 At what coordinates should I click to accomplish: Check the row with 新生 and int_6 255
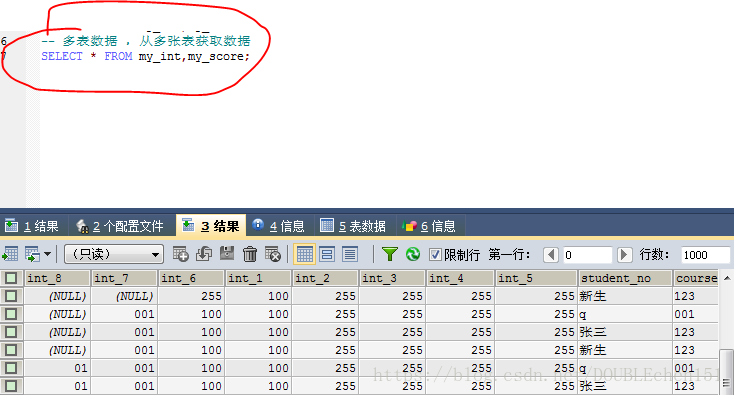click(x=11, y=296)
